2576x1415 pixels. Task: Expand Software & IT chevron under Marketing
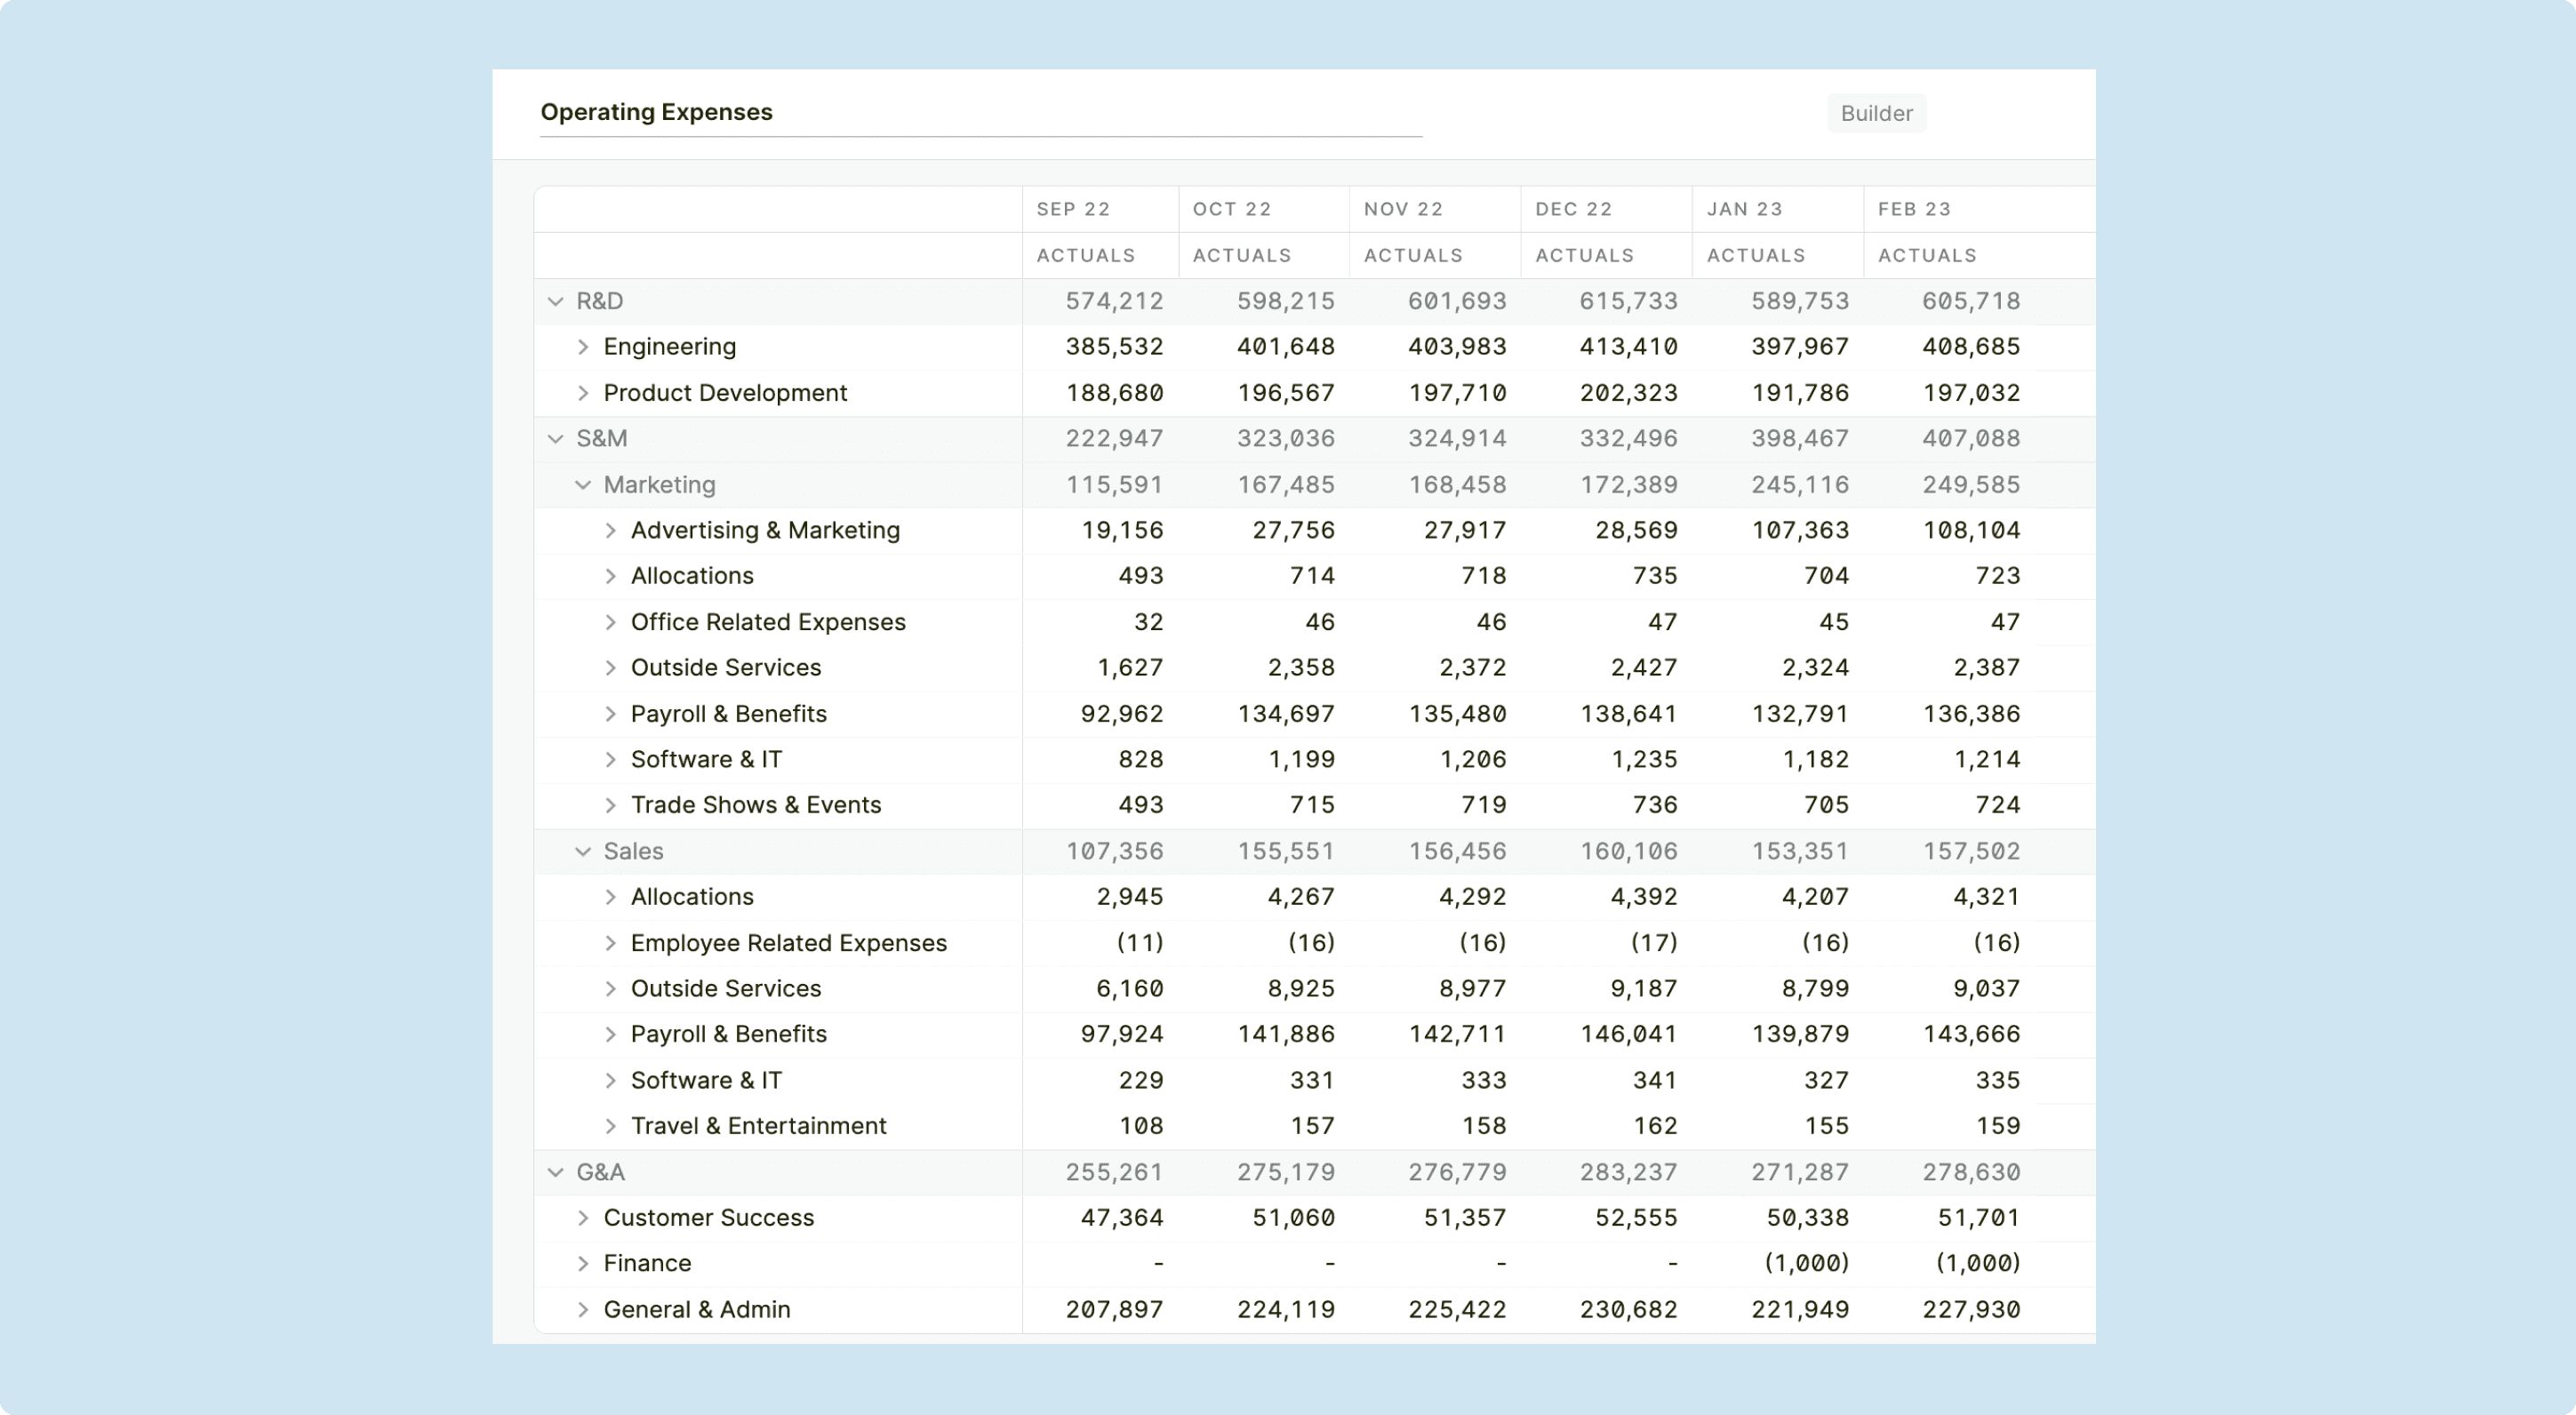610,760
